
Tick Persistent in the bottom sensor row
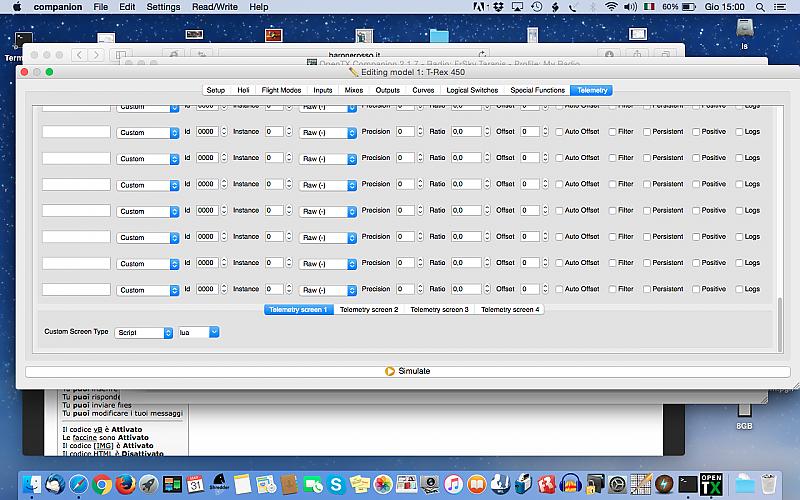[647, 289]
